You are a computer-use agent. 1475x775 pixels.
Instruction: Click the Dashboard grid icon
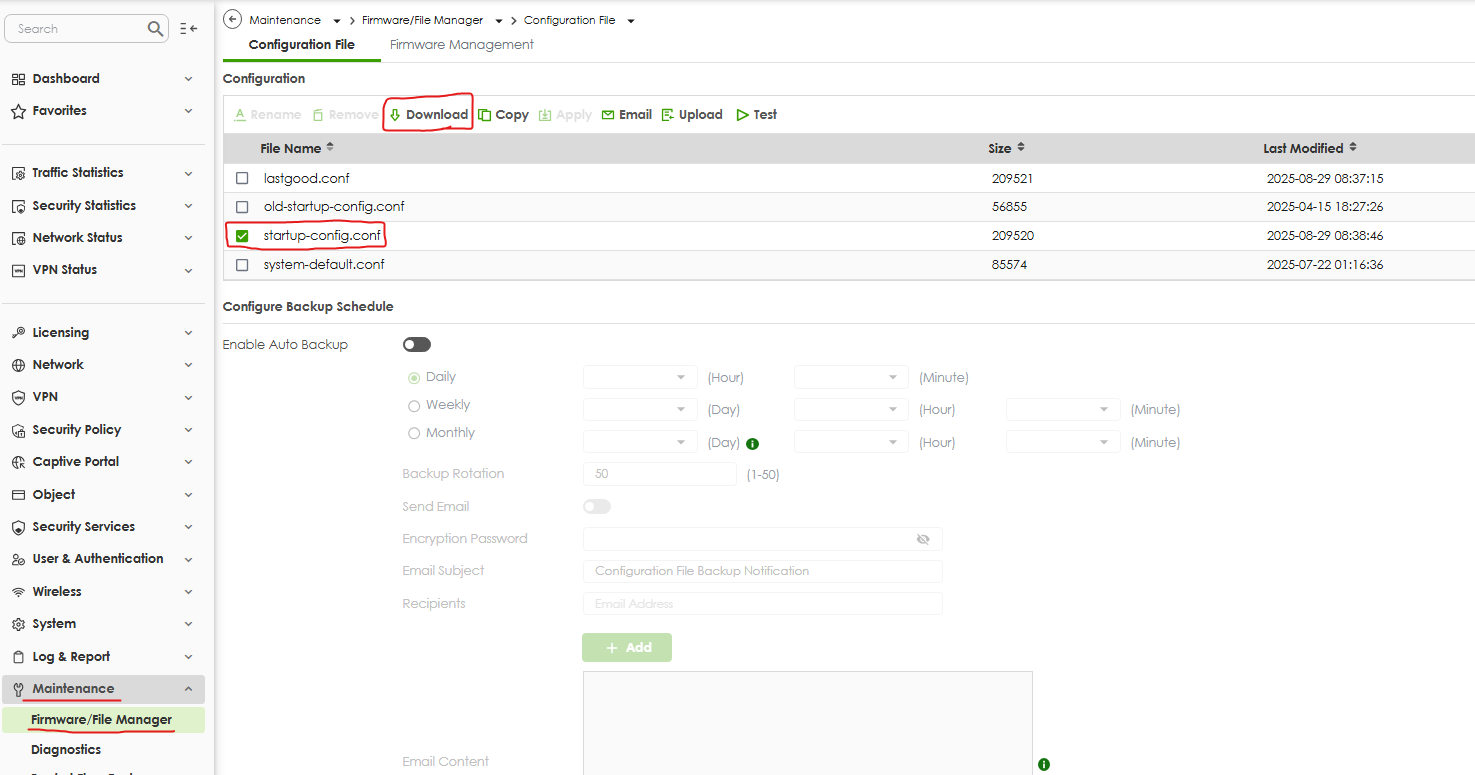point(18,79)
